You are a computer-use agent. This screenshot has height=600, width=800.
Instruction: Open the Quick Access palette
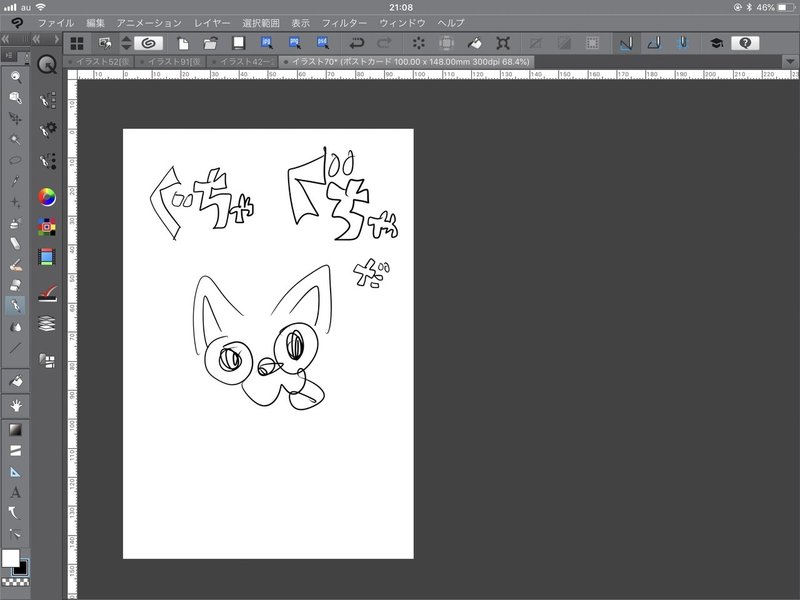coord(47,65)
